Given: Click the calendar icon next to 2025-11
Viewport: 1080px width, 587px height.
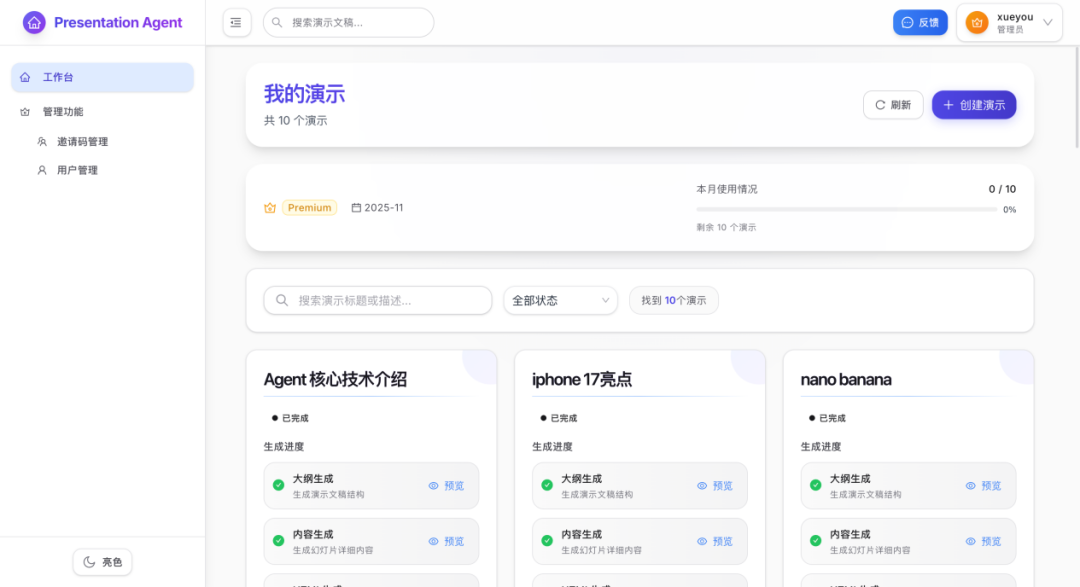Looking at the screenshot, I should click(356, 208).
